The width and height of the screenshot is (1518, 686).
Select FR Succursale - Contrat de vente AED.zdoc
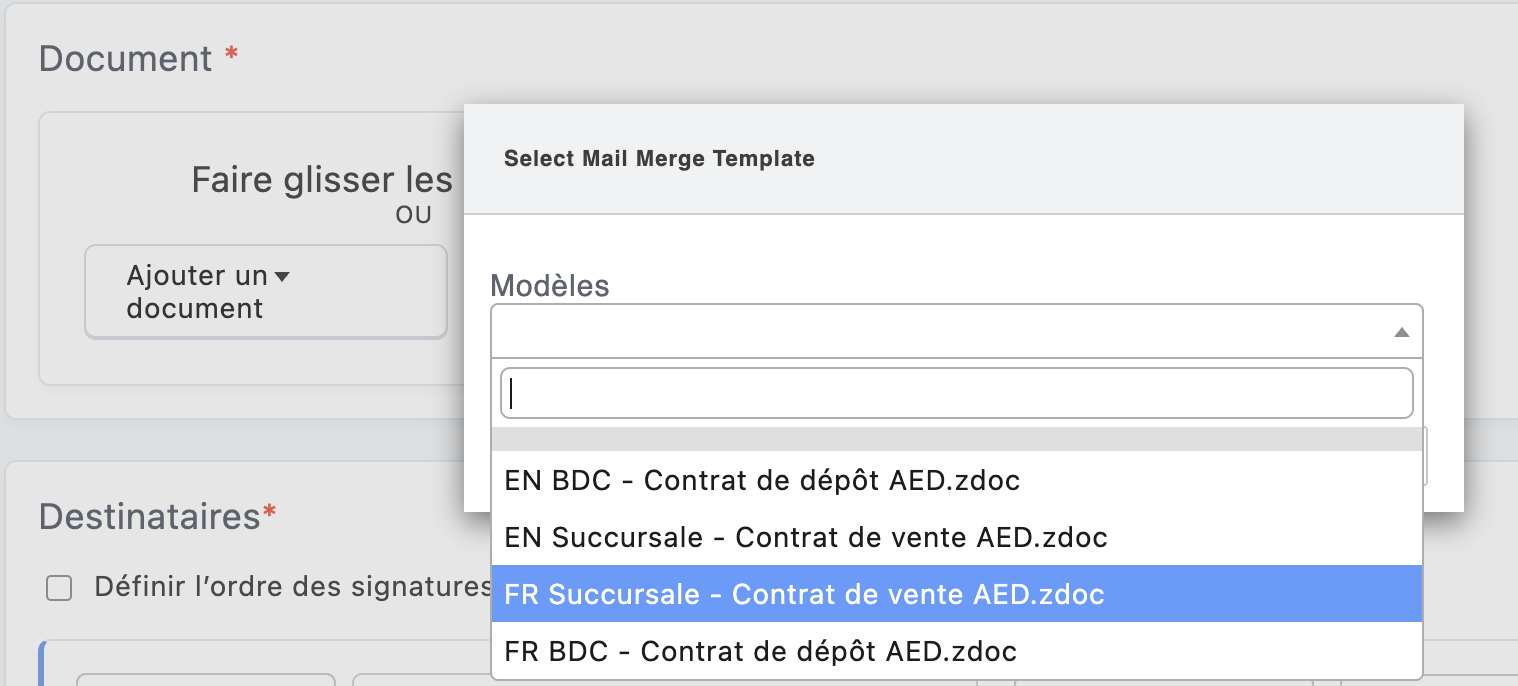coord(804,594)
